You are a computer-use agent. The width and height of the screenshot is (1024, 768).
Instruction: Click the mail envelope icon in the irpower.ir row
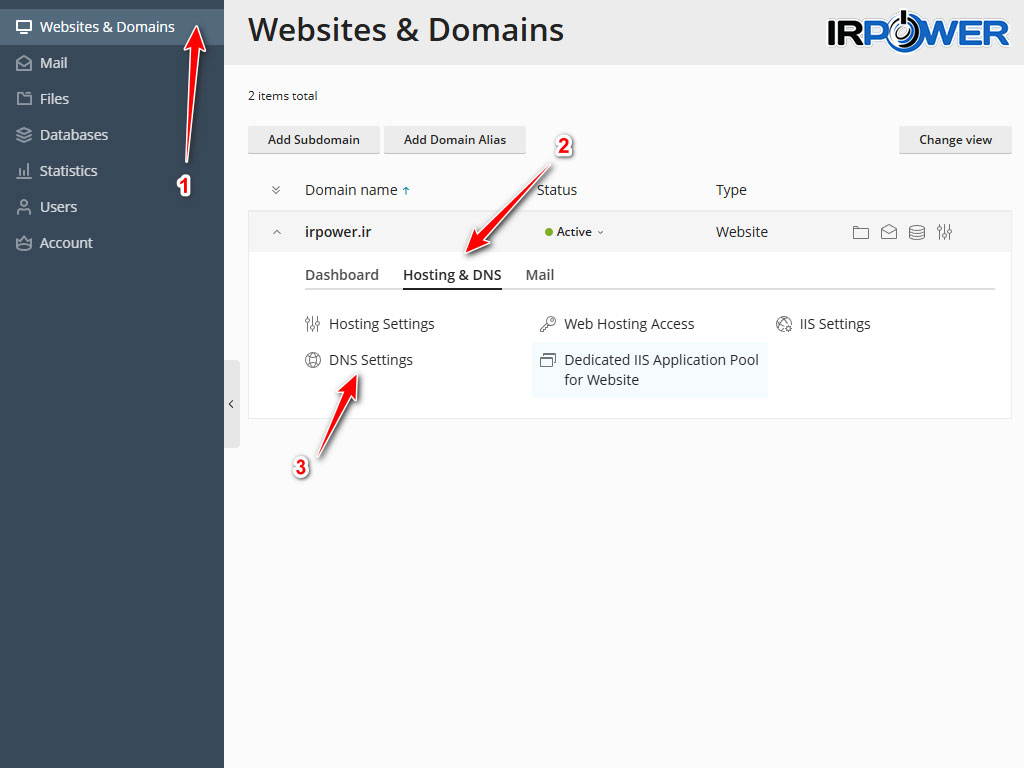pyautogui.click(x=889, y=231)
